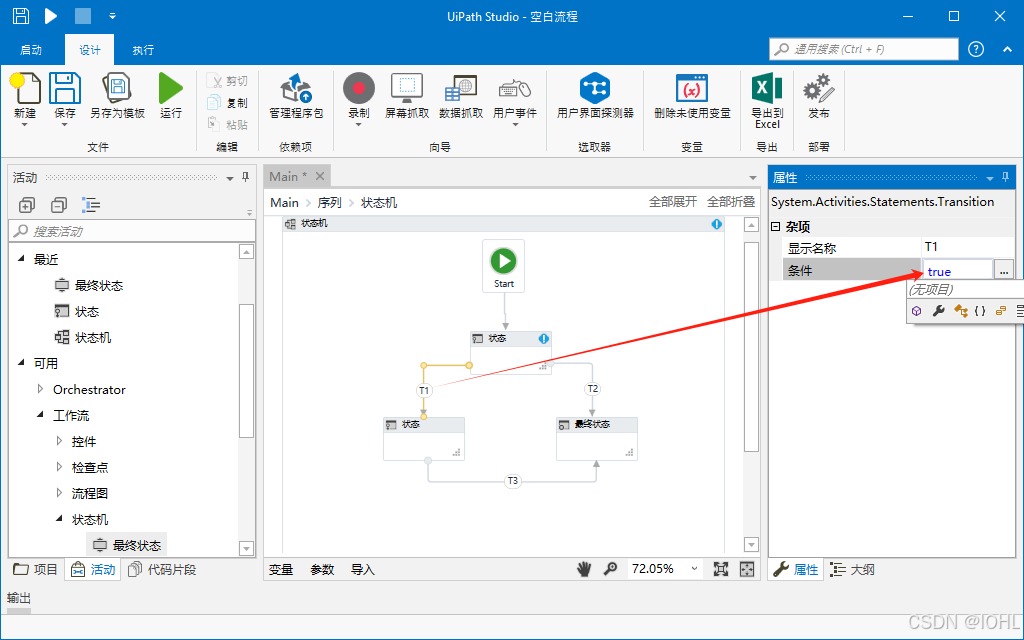The width and height of the screenshot is (1024, 640).
Task: Collapse the ribbon with the chevron
Action: pos(1006,50)
